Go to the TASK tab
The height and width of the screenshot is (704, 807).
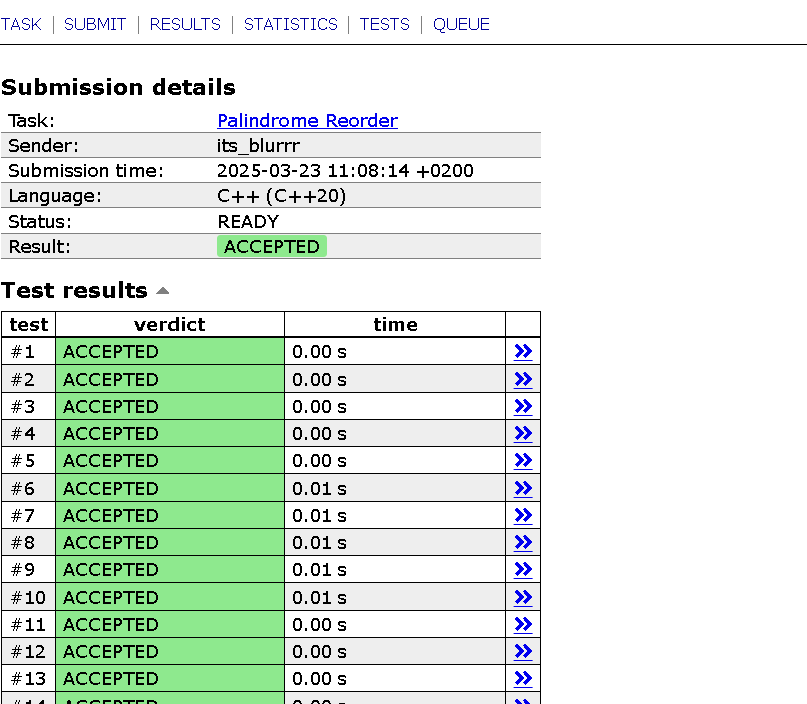point(21,24)
